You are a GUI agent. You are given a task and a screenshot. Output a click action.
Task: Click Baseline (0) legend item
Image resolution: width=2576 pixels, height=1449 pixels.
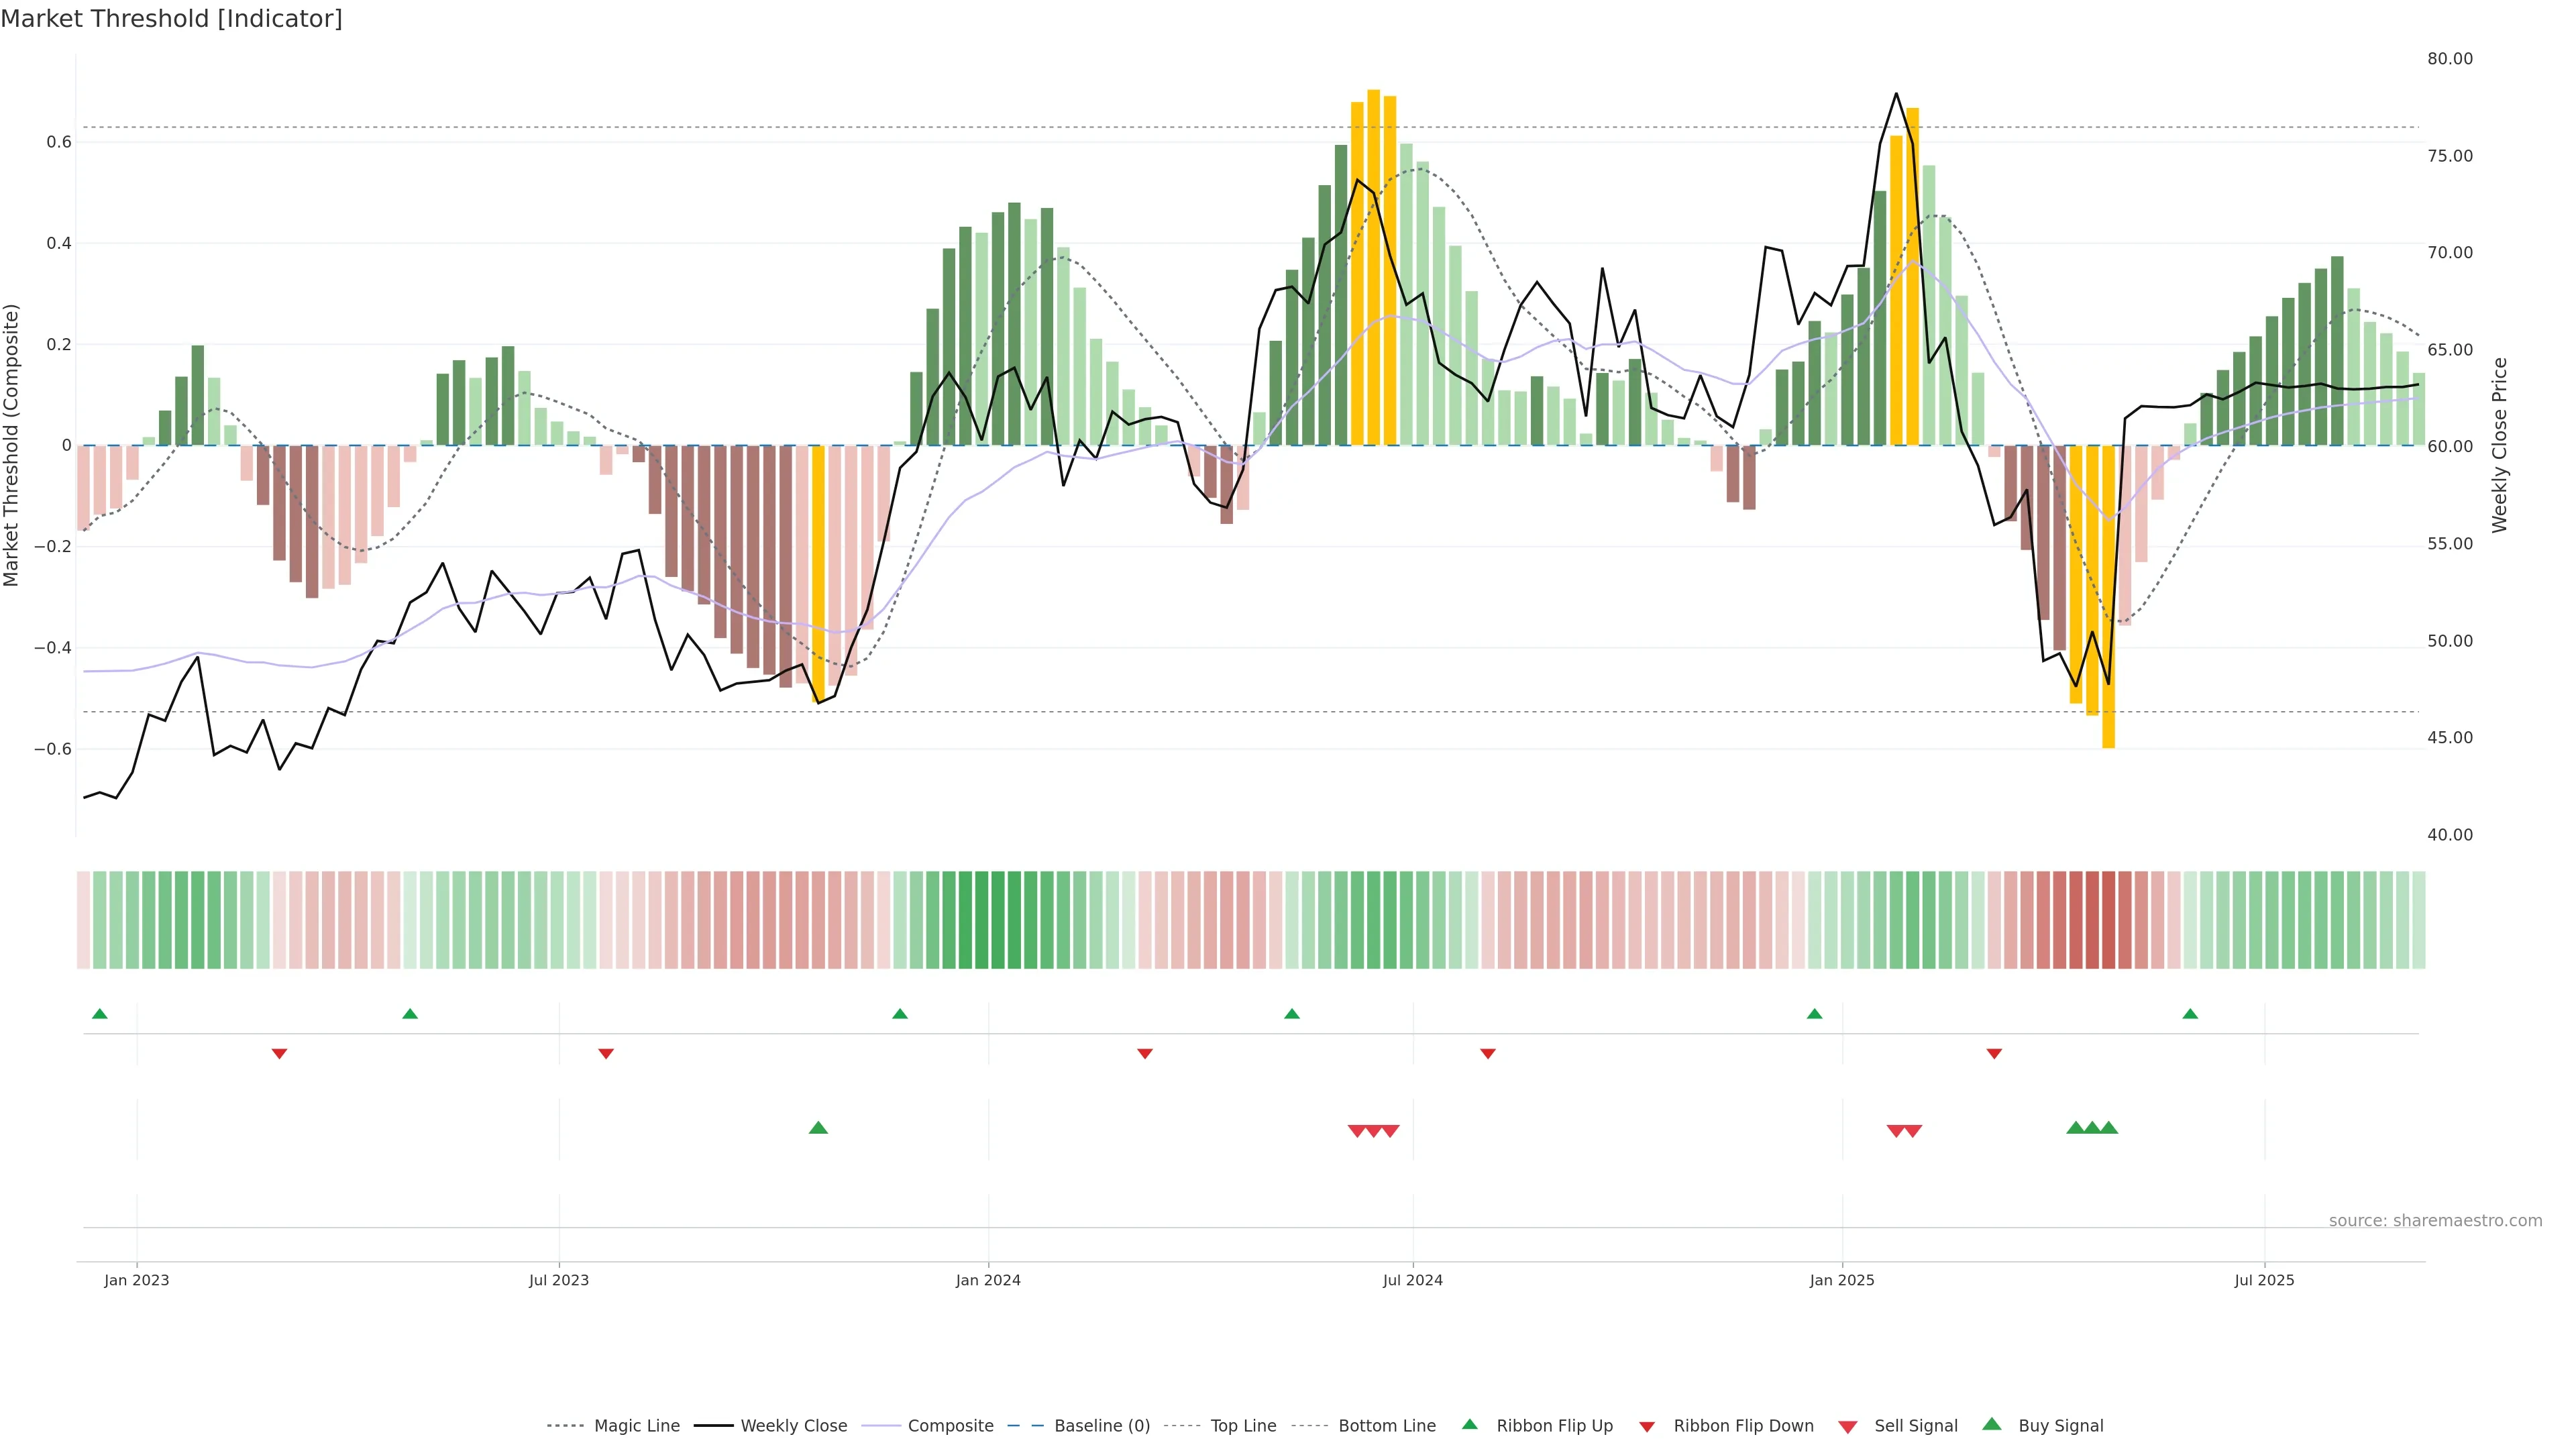[1102, 1426]
